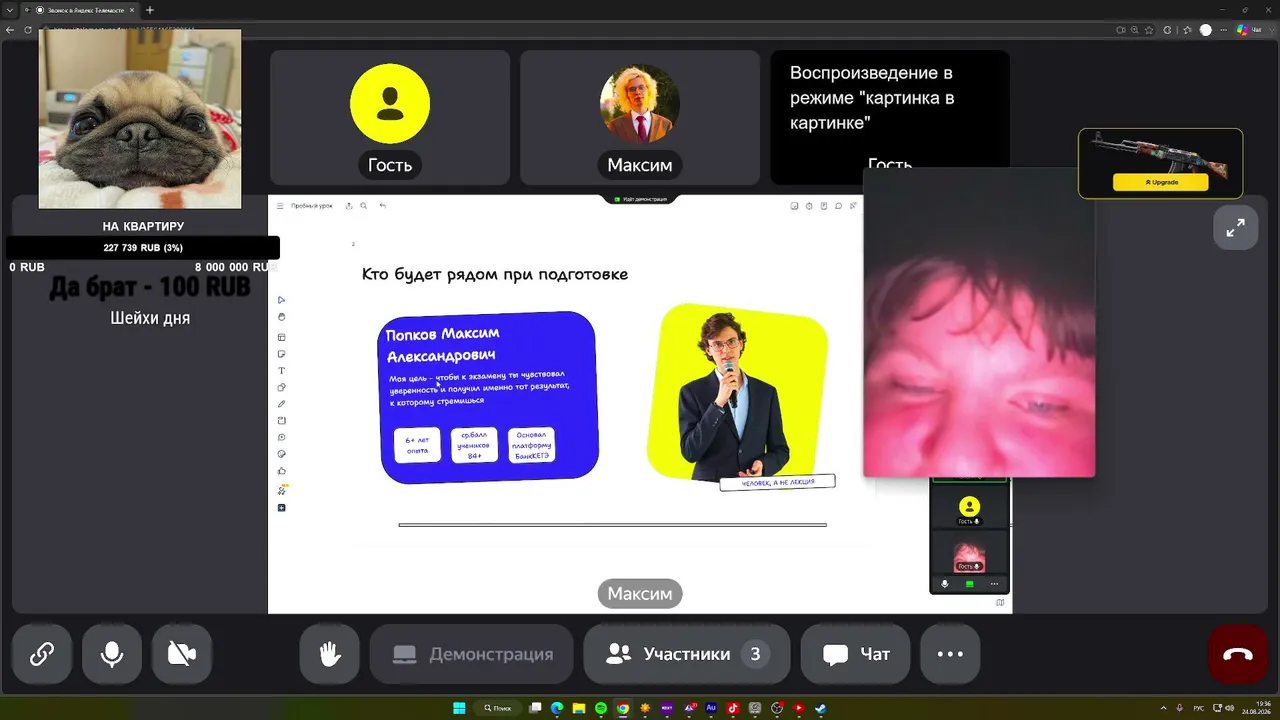Click the Upgrade button under the rifle

(x=1160, y=182)
